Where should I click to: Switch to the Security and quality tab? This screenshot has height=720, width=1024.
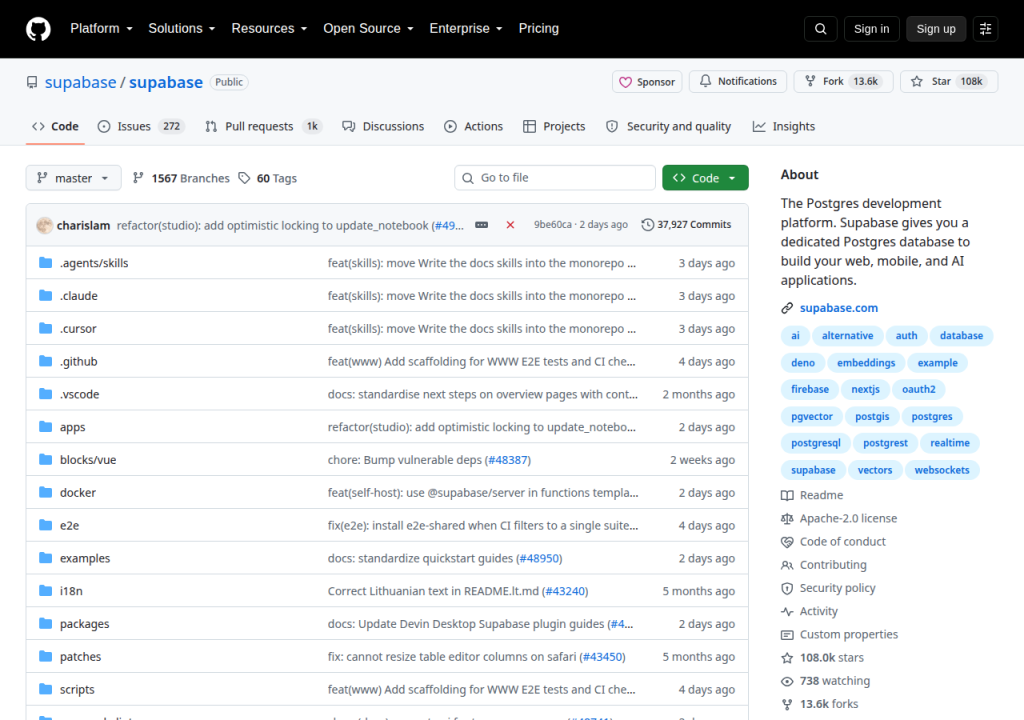point(669,127)
